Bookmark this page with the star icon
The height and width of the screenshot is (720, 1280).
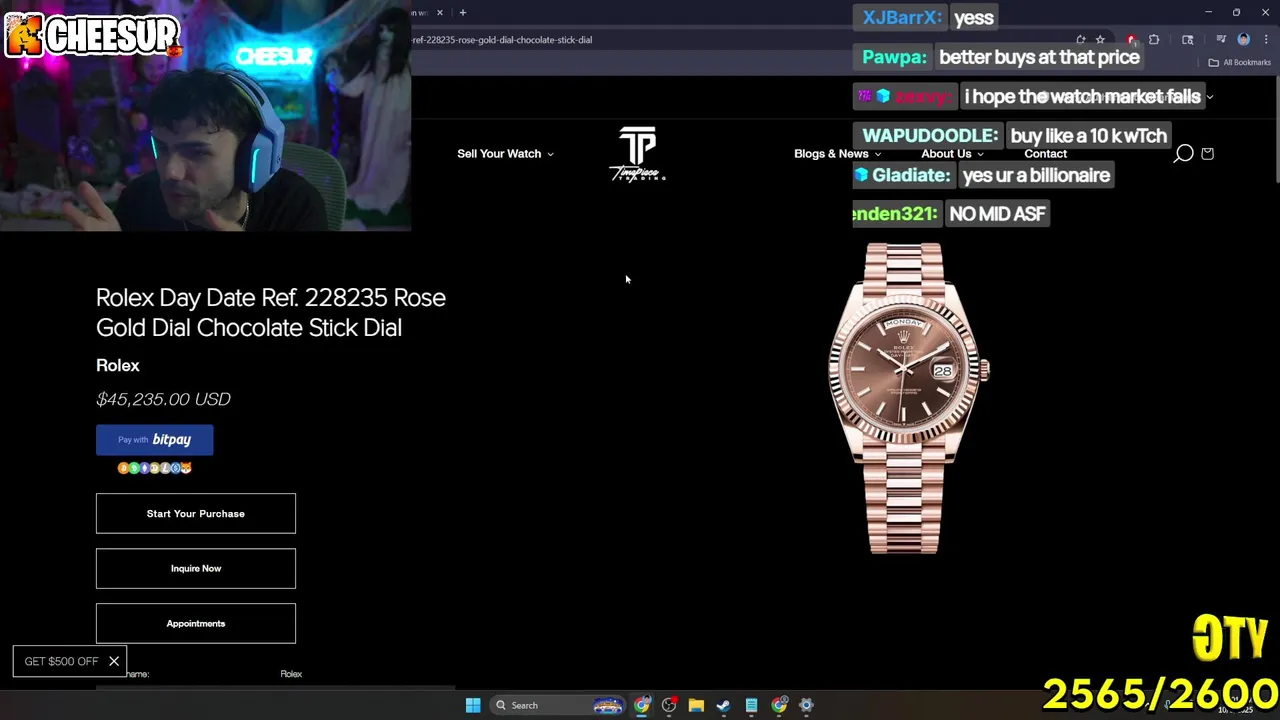click(1100, 40)
